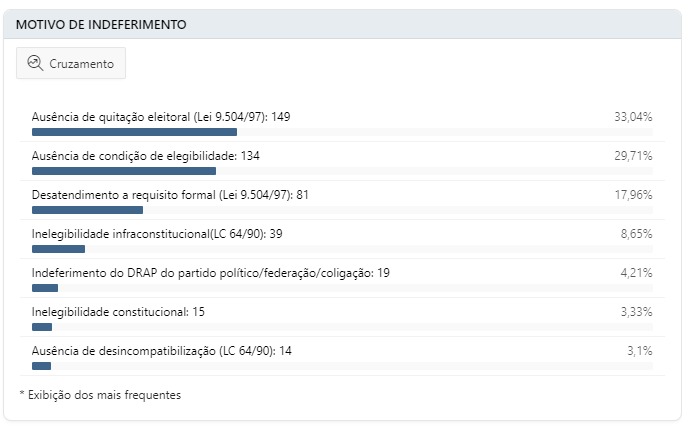Click the bar under Indeferimento do DRAP
Screen dimensions: 692x436
point(45,288)
